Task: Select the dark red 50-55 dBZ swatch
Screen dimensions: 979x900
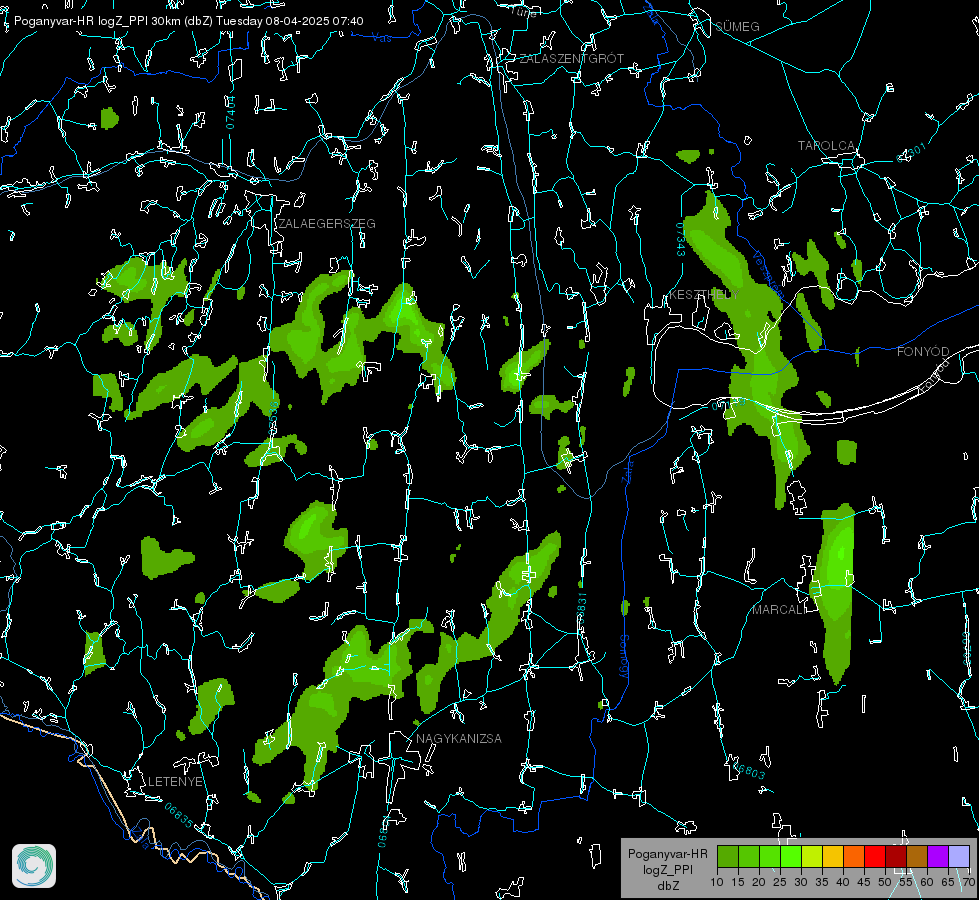Action: pos(896,856)
